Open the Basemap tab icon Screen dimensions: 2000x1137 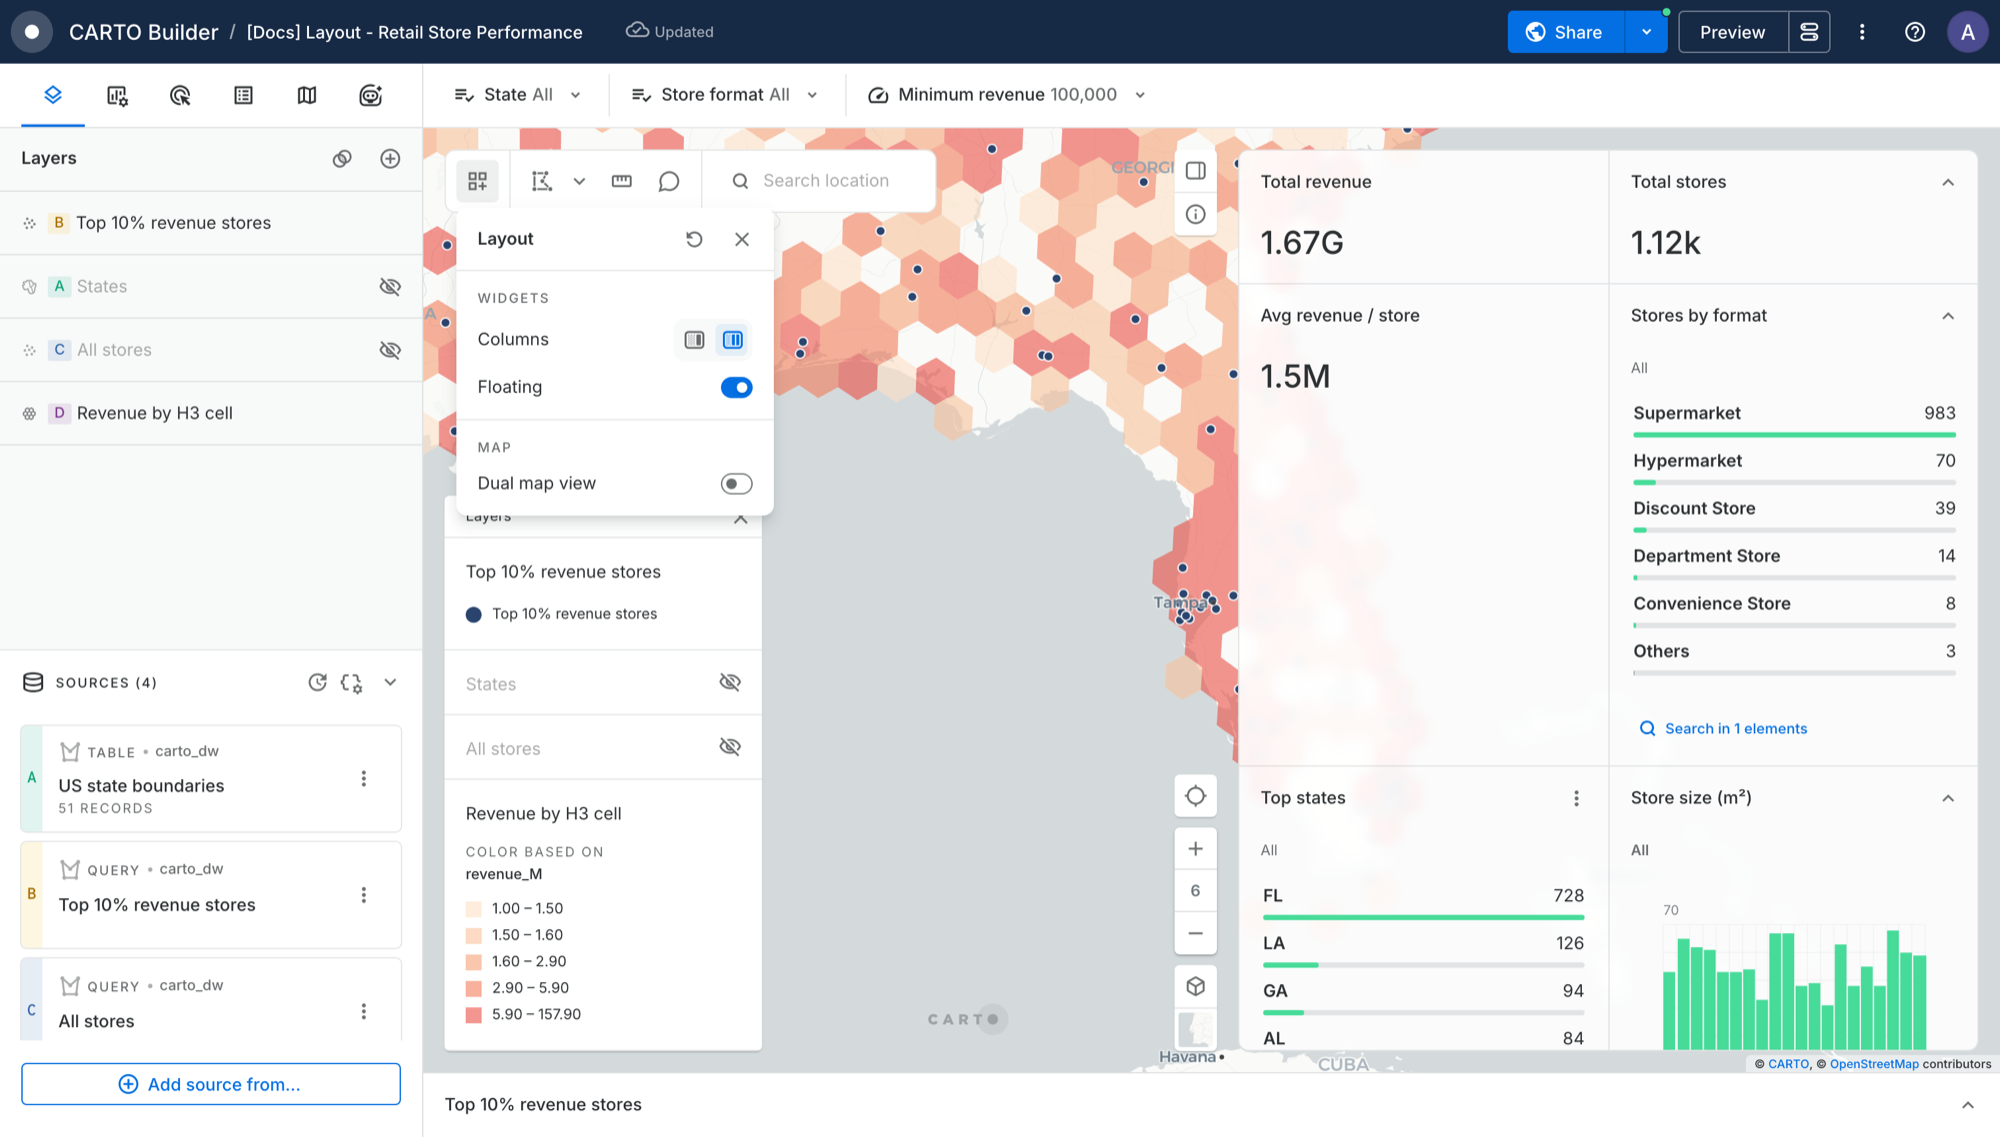(x=307, y=95)
